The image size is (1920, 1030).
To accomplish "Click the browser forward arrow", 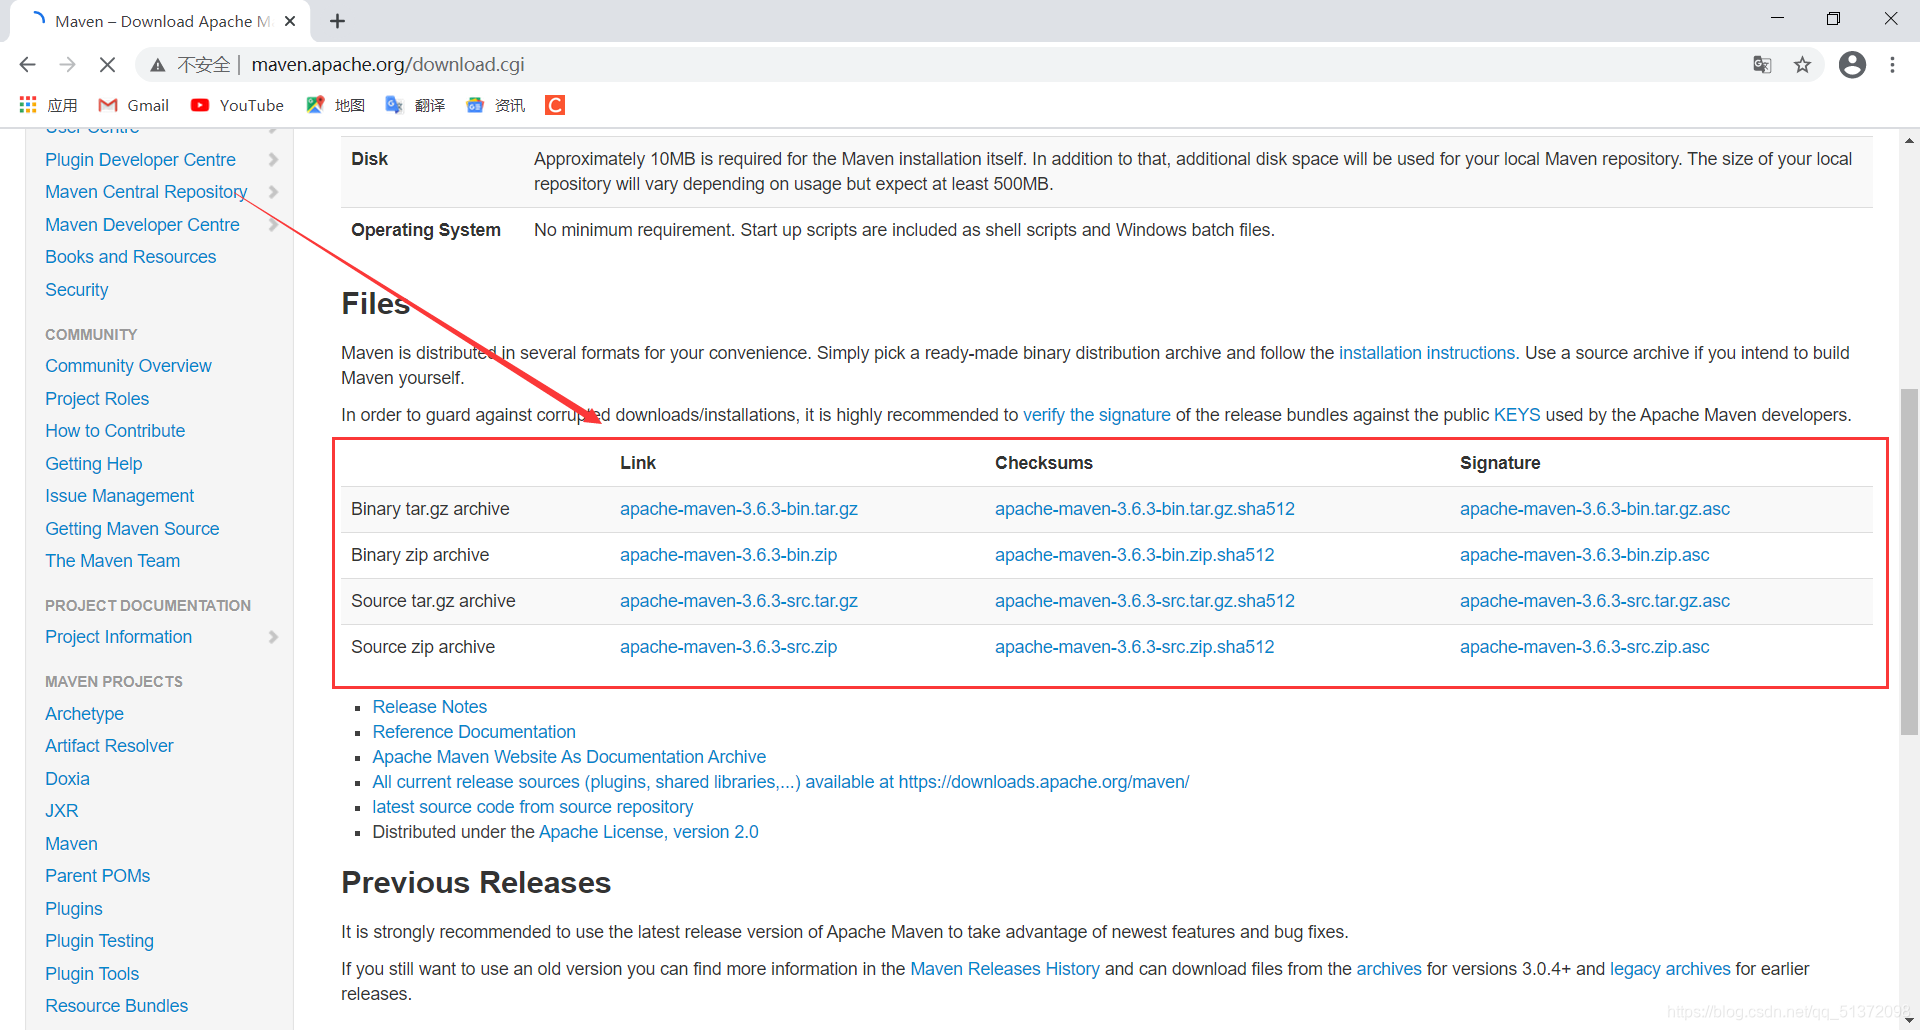I will tap(67, 65).
